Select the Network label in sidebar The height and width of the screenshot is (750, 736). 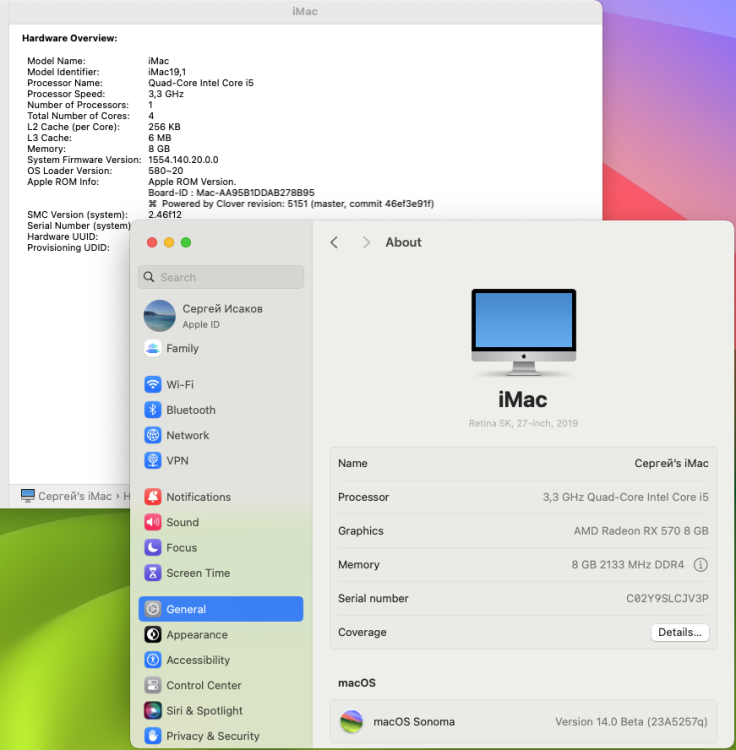click(187, 435)
